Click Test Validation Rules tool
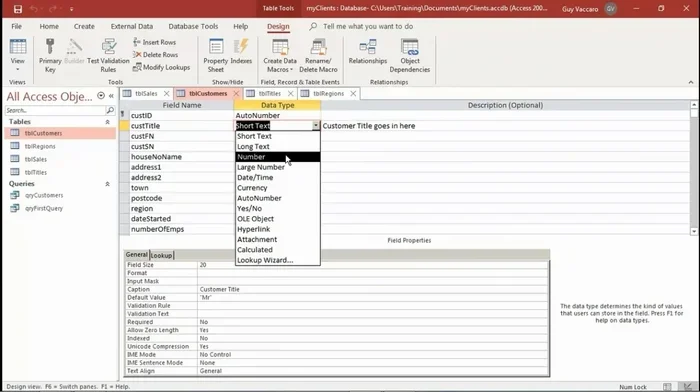 click(108, 55)
